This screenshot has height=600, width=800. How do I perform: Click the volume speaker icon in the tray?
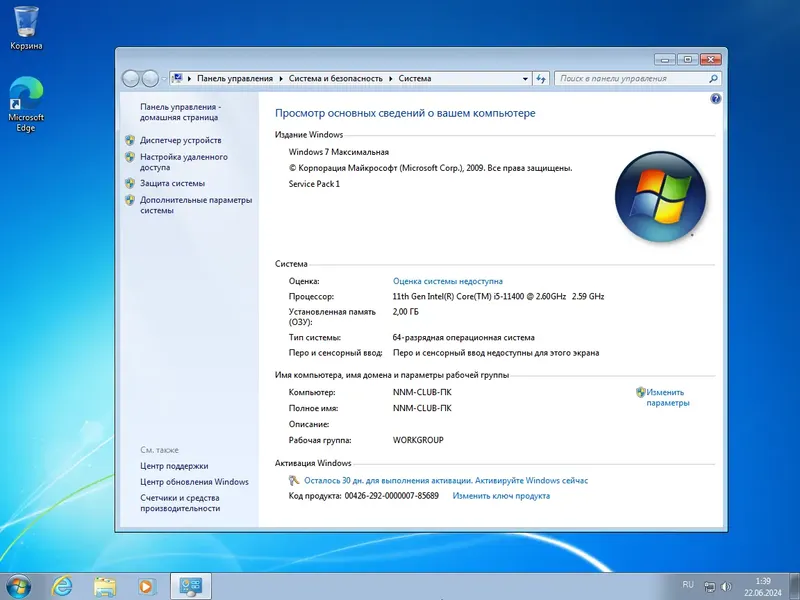tap(725, 588)
